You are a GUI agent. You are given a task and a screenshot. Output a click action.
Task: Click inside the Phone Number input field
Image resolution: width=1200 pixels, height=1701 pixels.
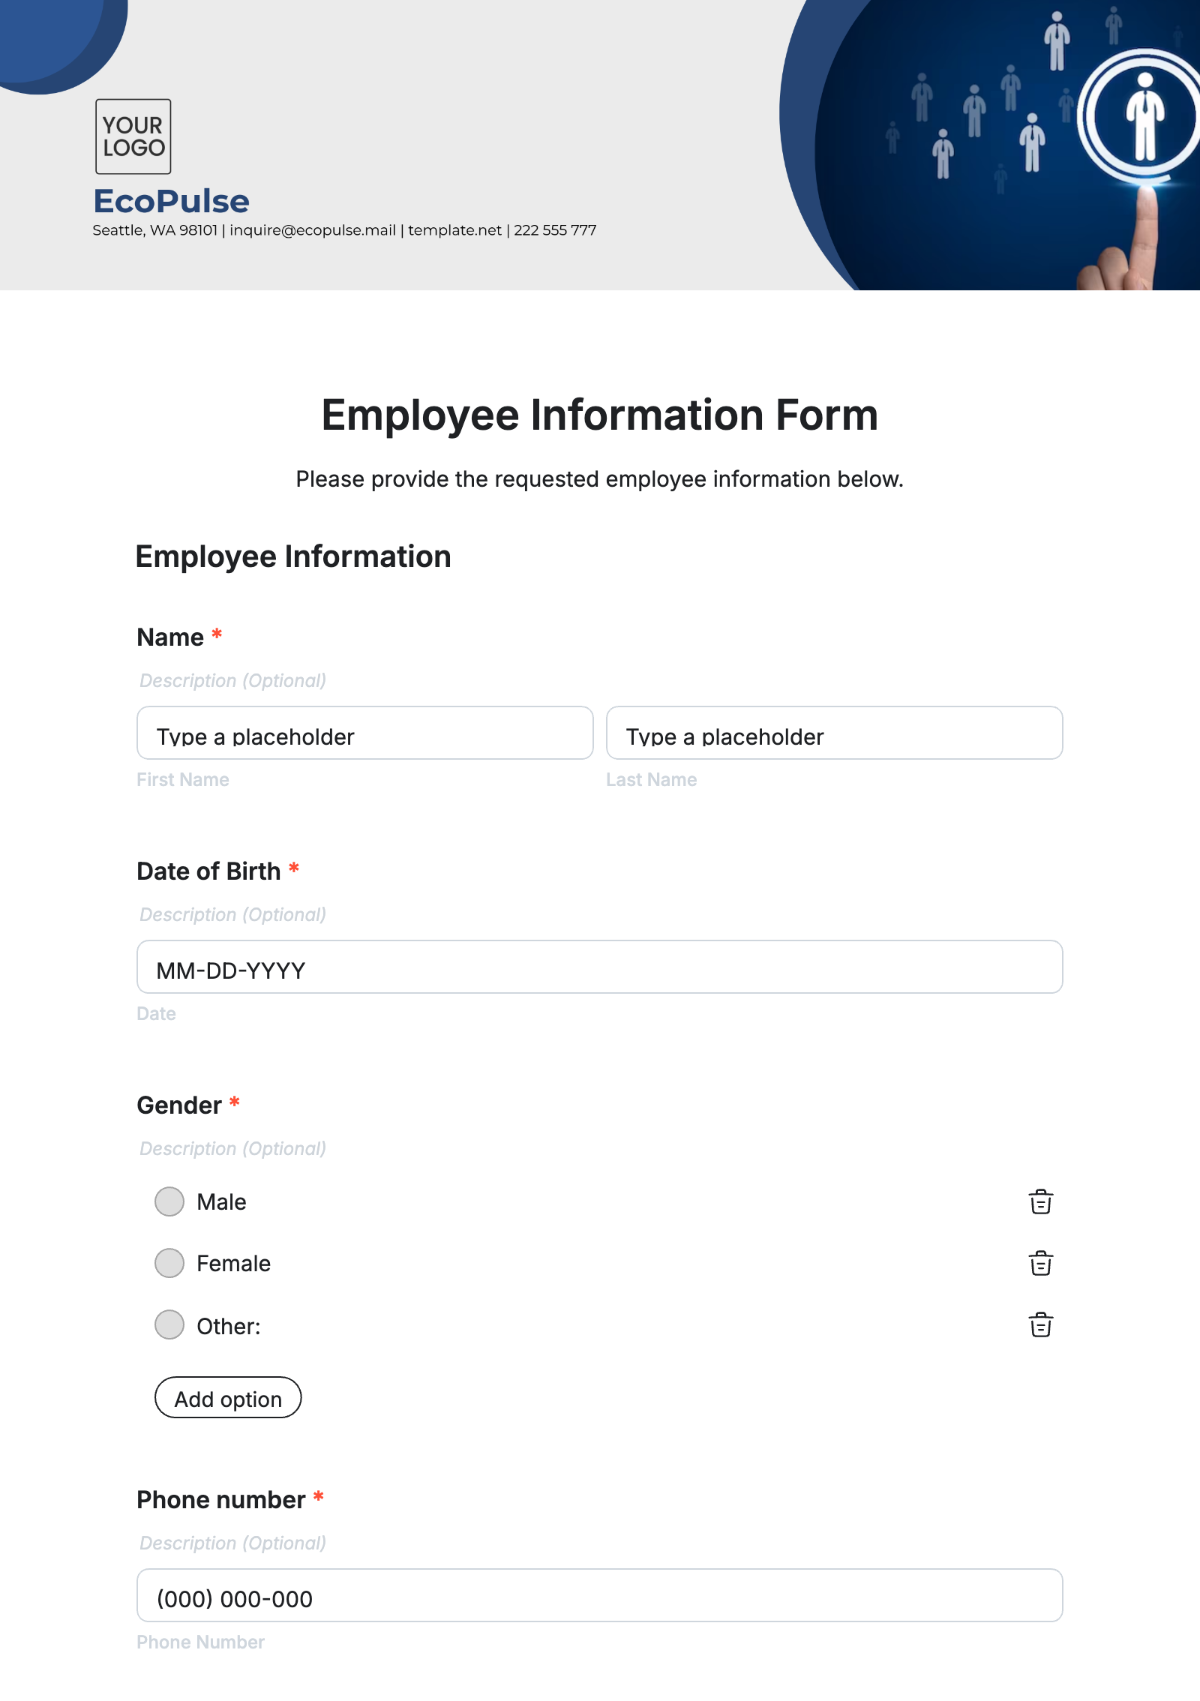click(600, 1597)
